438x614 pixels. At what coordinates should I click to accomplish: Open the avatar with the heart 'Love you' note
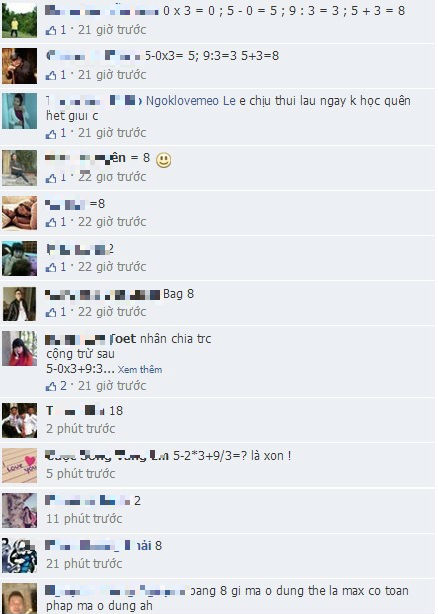tap(20, 465)
